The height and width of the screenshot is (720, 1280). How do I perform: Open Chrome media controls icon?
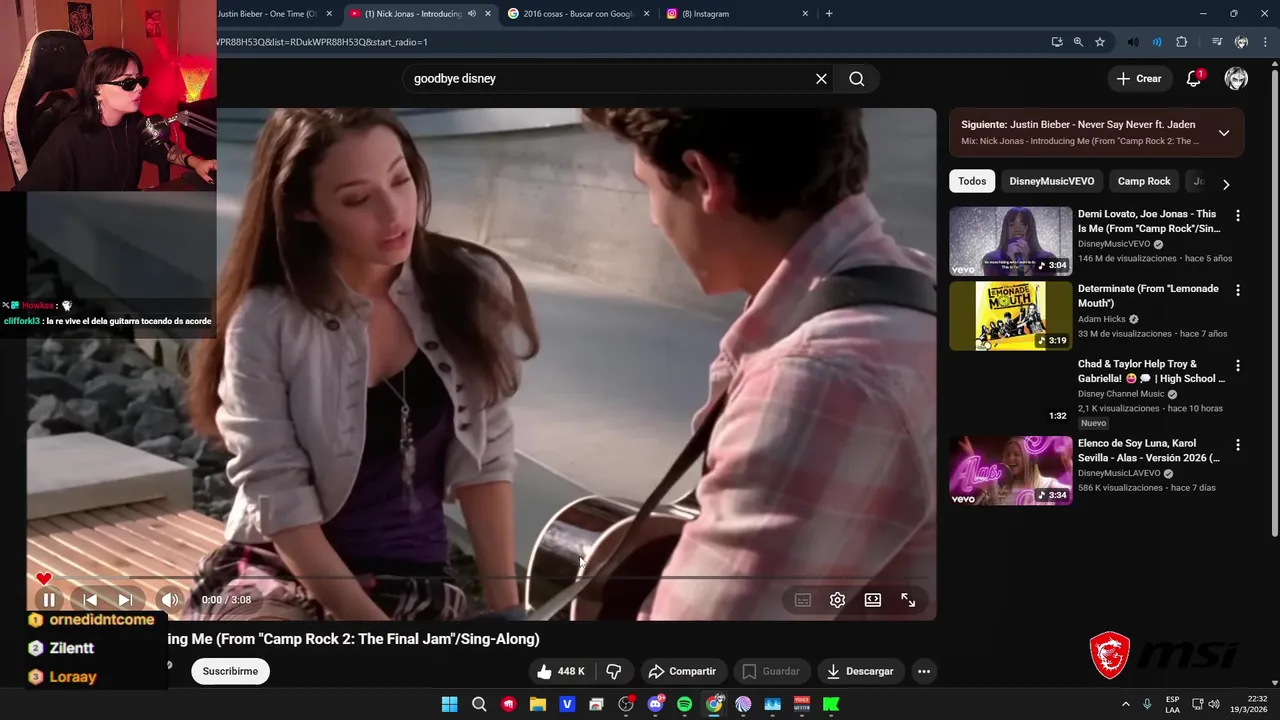[x=1217, y=42]
